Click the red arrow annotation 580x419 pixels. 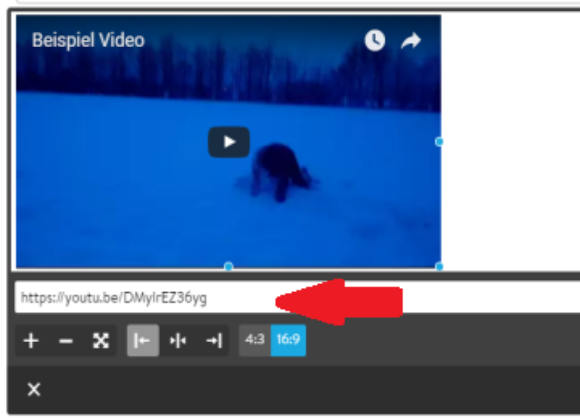pos(339,302)
